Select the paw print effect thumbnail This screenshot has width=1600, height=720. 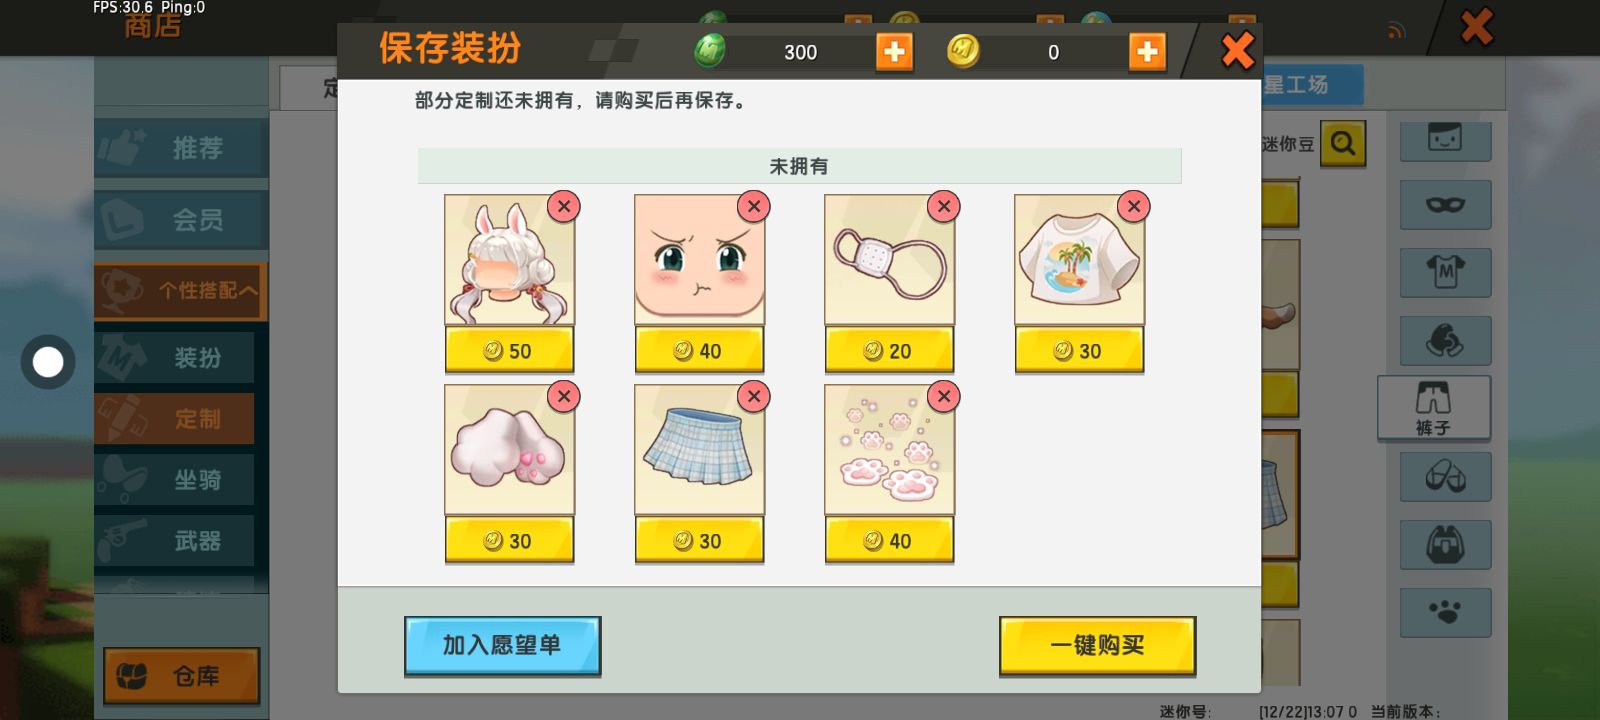pos(889,450)
